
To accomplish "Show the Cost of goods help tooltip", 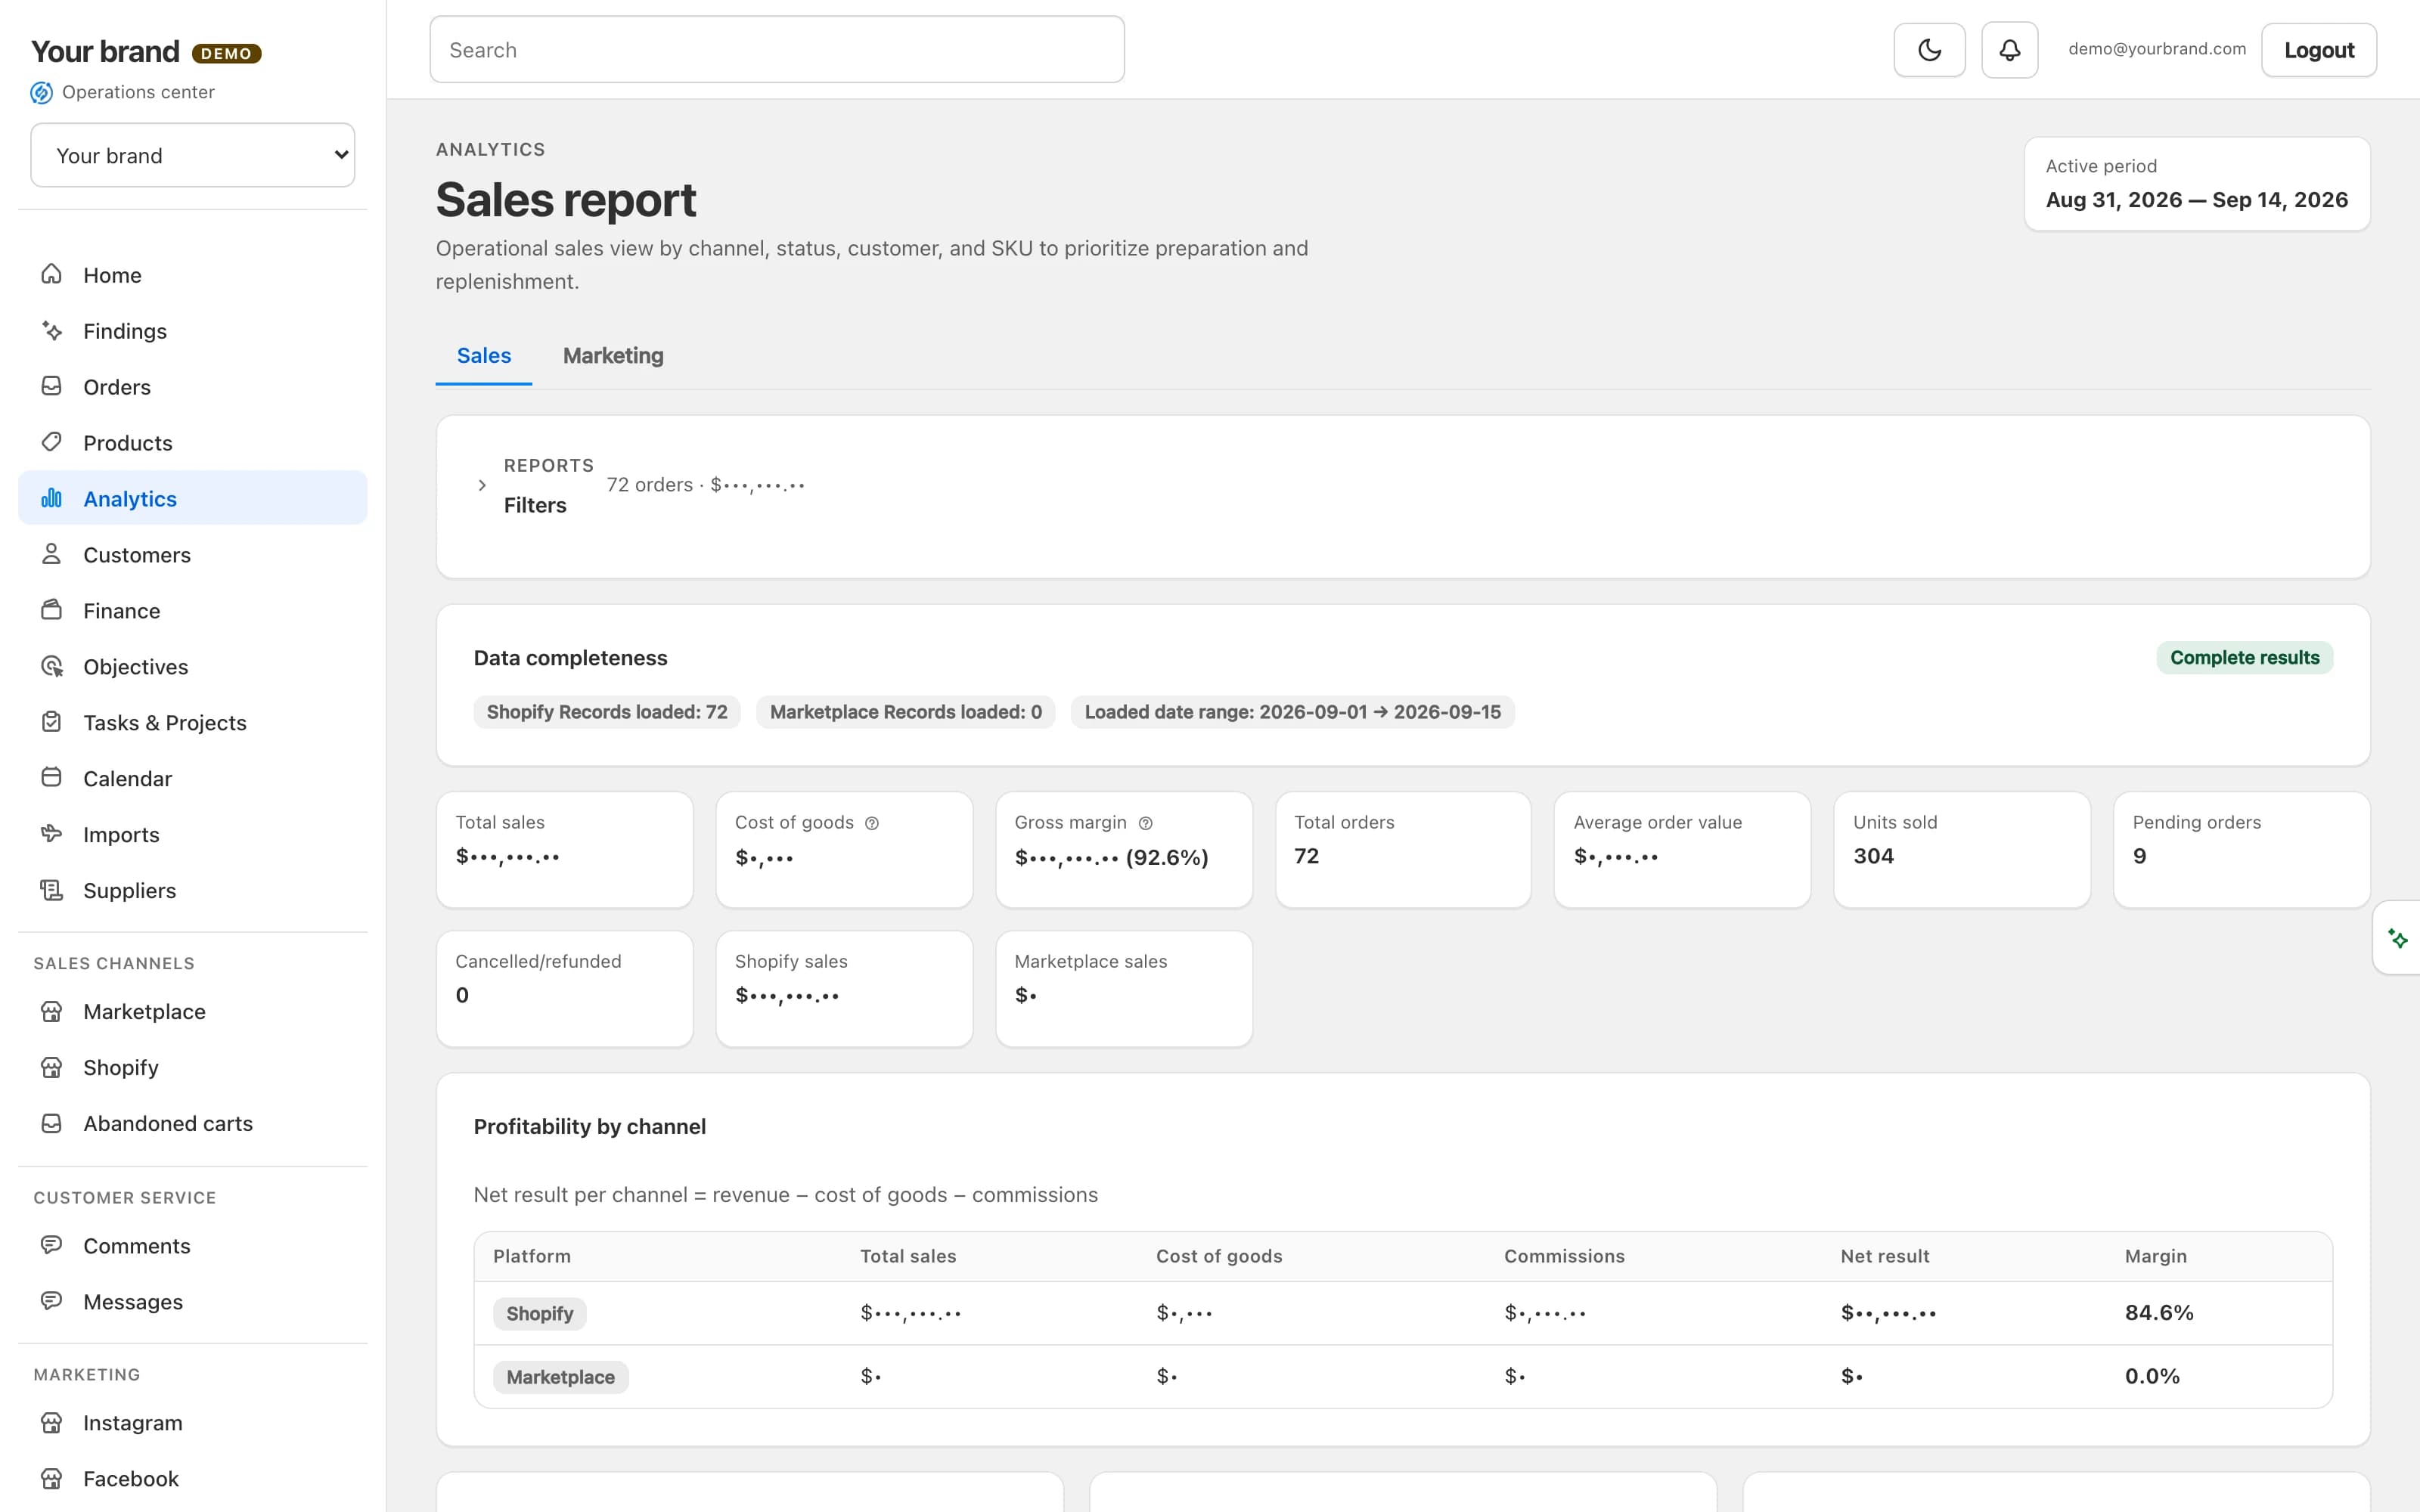I will pos(872,823).
